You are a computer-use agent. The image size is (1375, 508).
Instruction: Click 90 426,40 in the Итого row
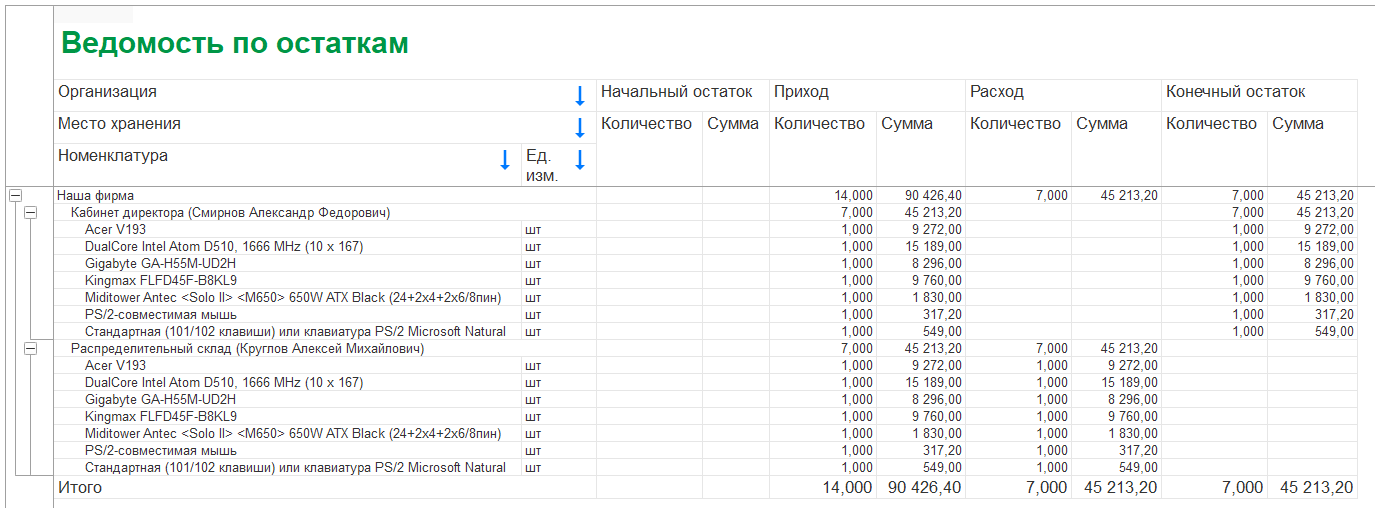(924, 488)
